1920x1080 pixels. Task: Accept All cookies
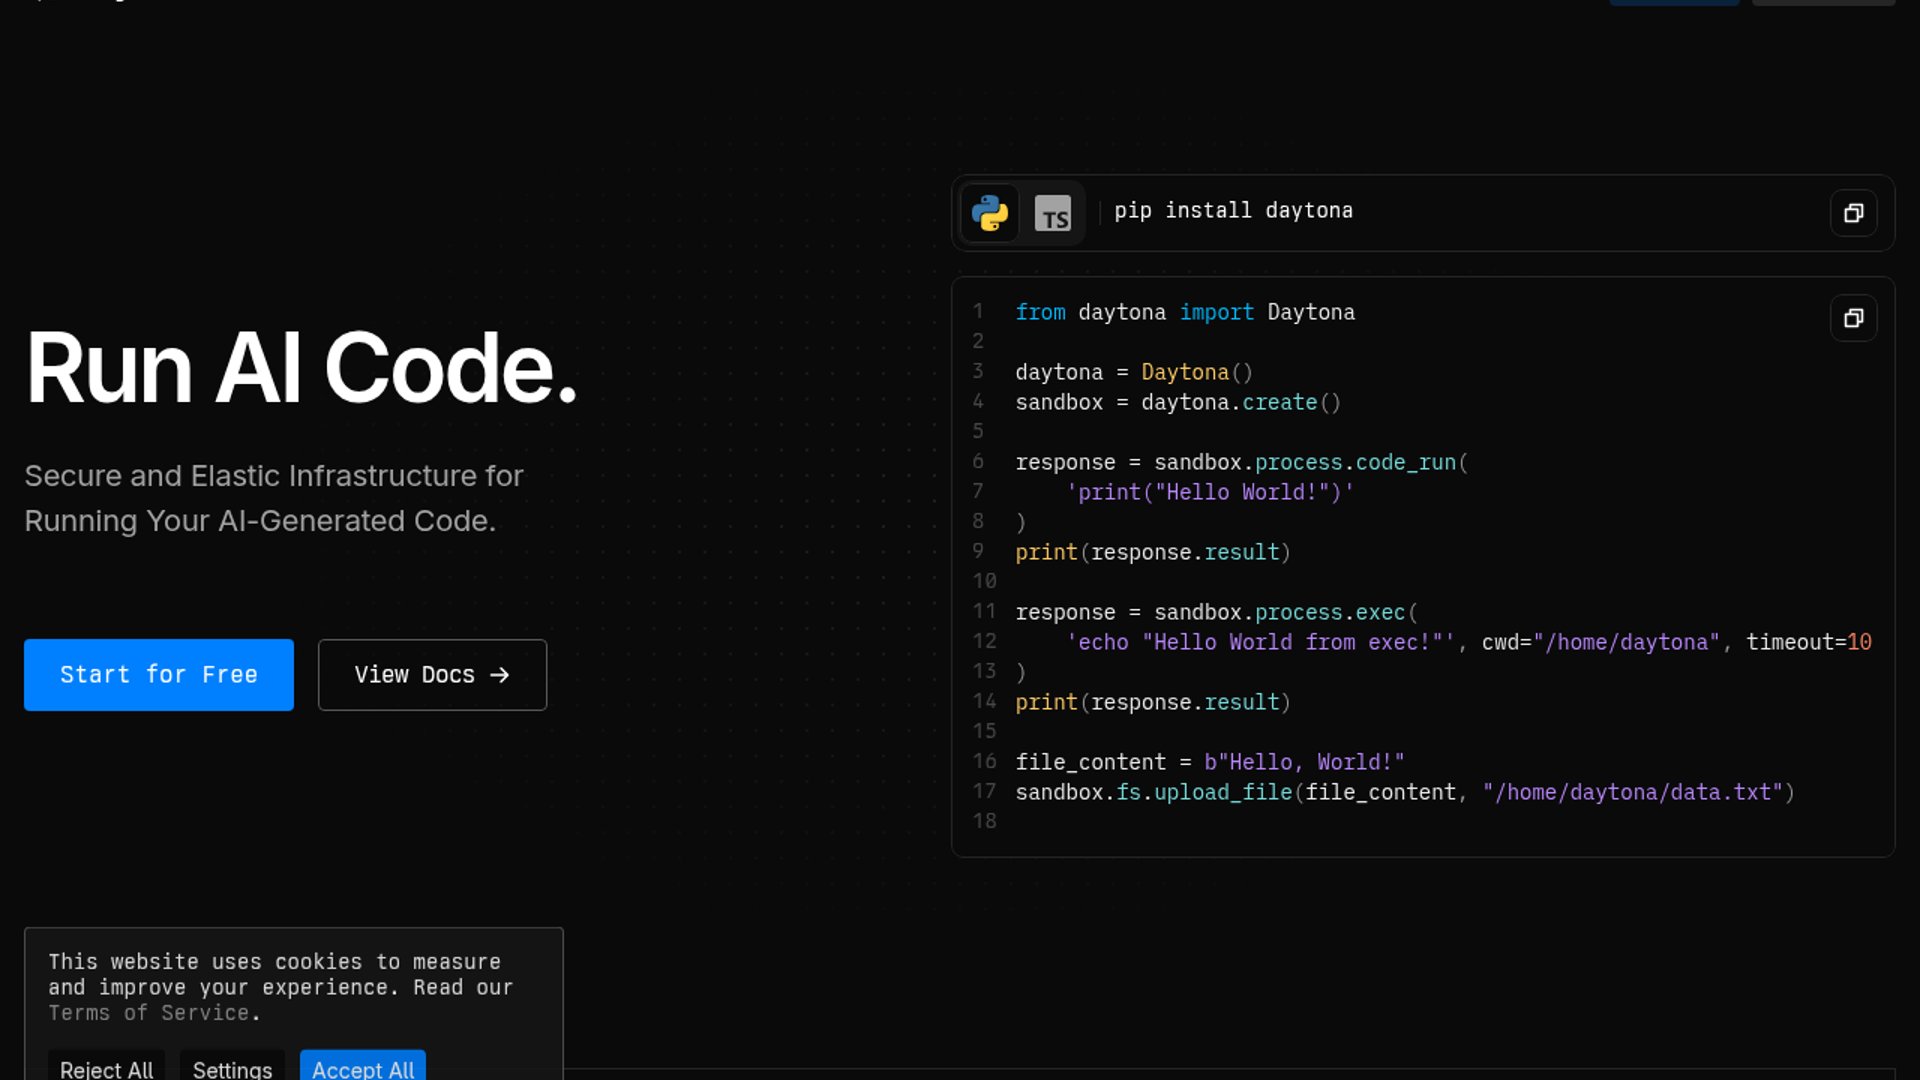[x=363, y=1068]
